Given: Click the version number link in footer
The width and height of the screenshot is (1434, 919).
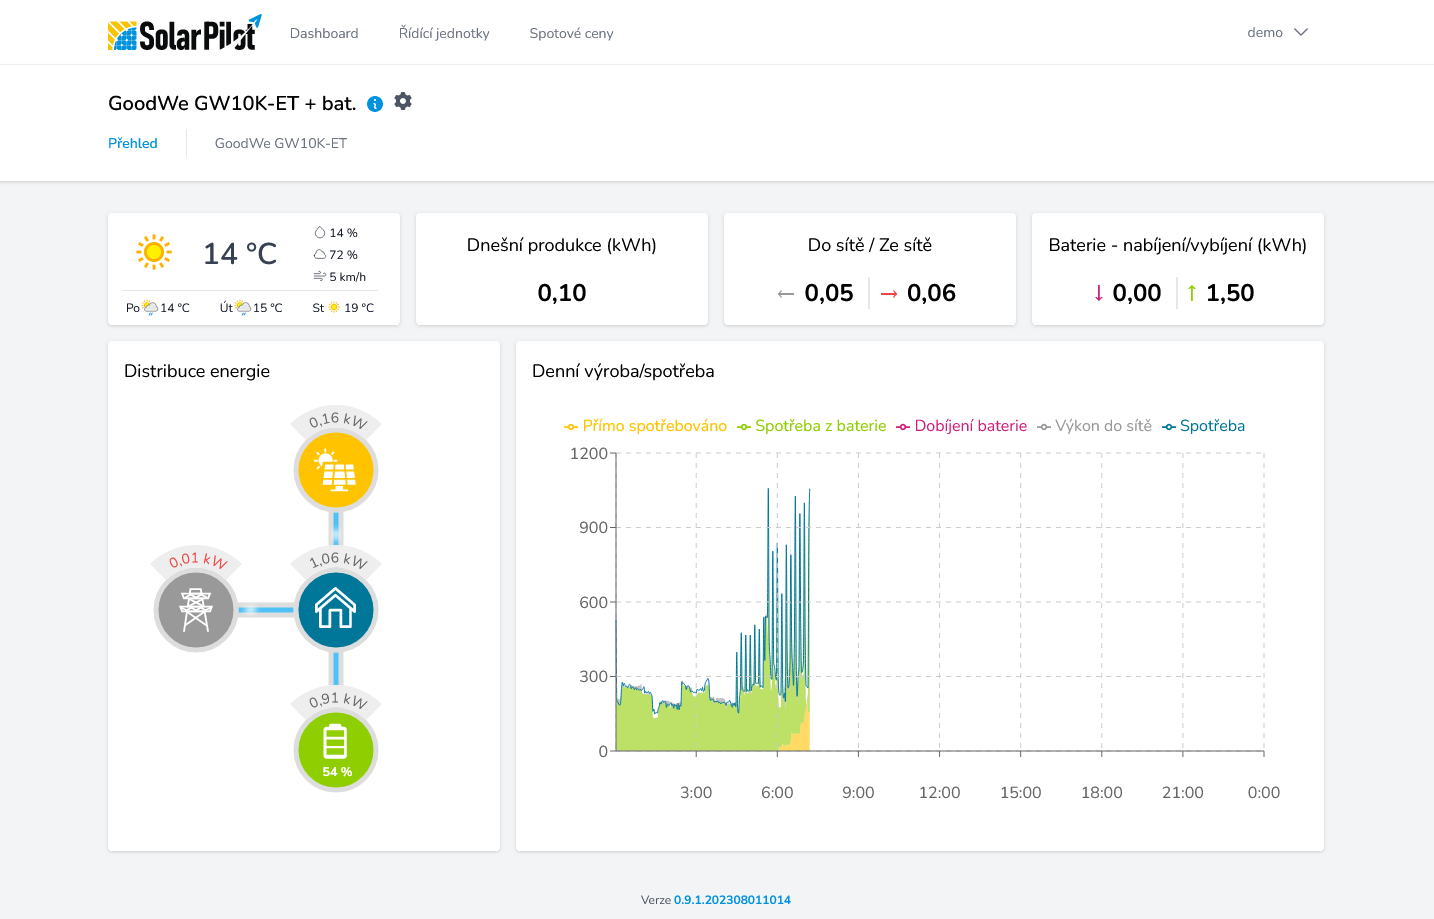Looking at the screenshot, I should click(x=732, y=900).
